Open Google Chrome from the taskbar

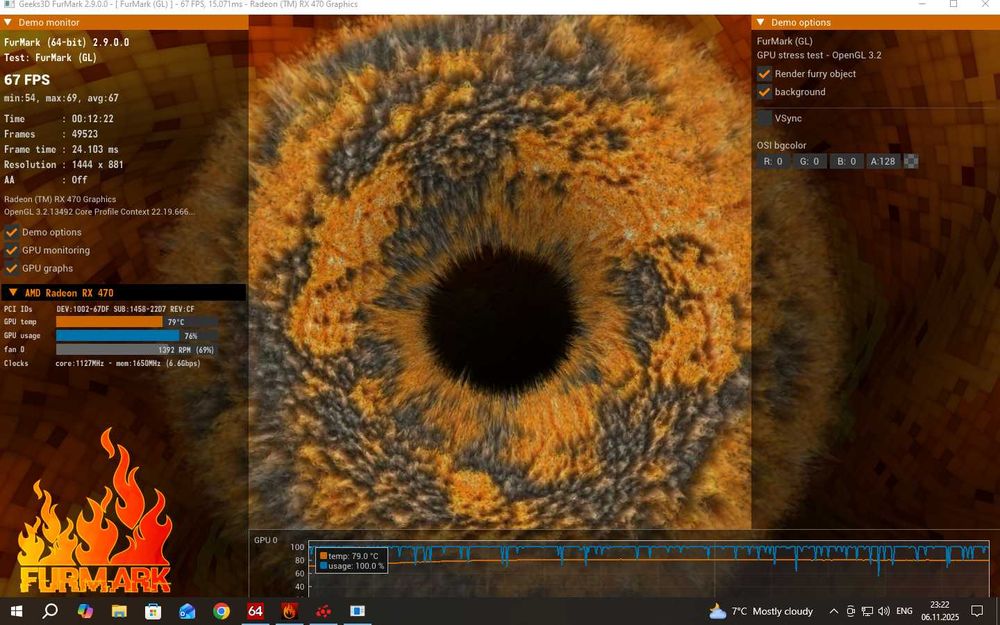[221, 611]
